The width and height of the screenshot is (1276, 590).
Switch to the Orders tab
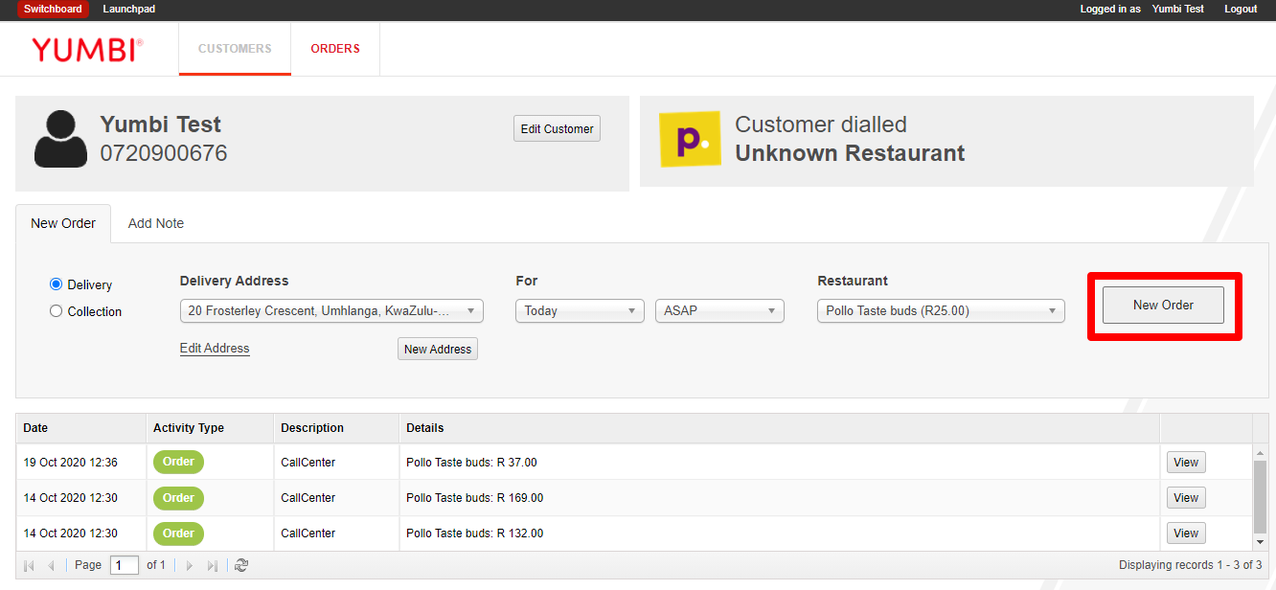point(335,48)
